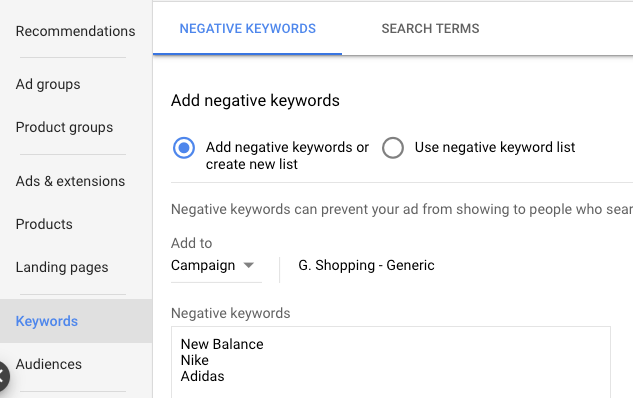Open Audiences from the sidebar

click(48, 364)
